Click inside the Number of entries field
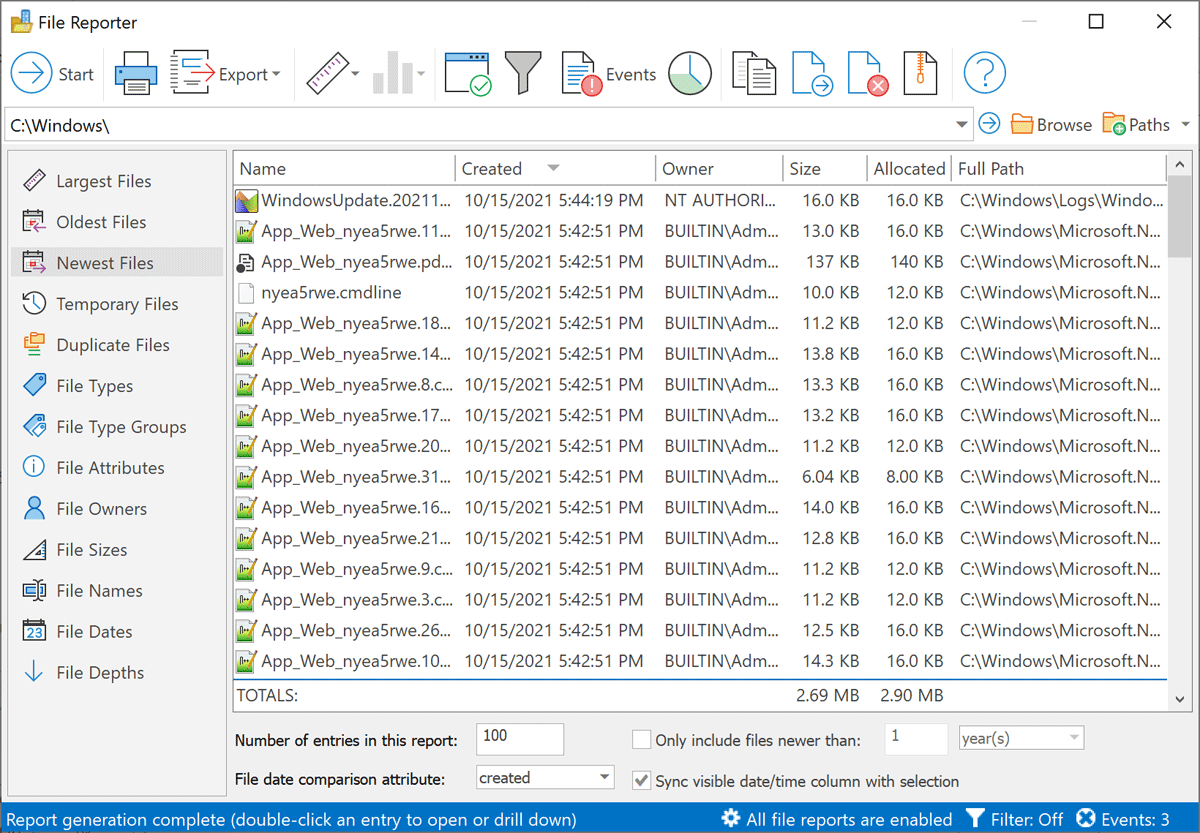The image size is (1200, 833). (x=519, y=739)
